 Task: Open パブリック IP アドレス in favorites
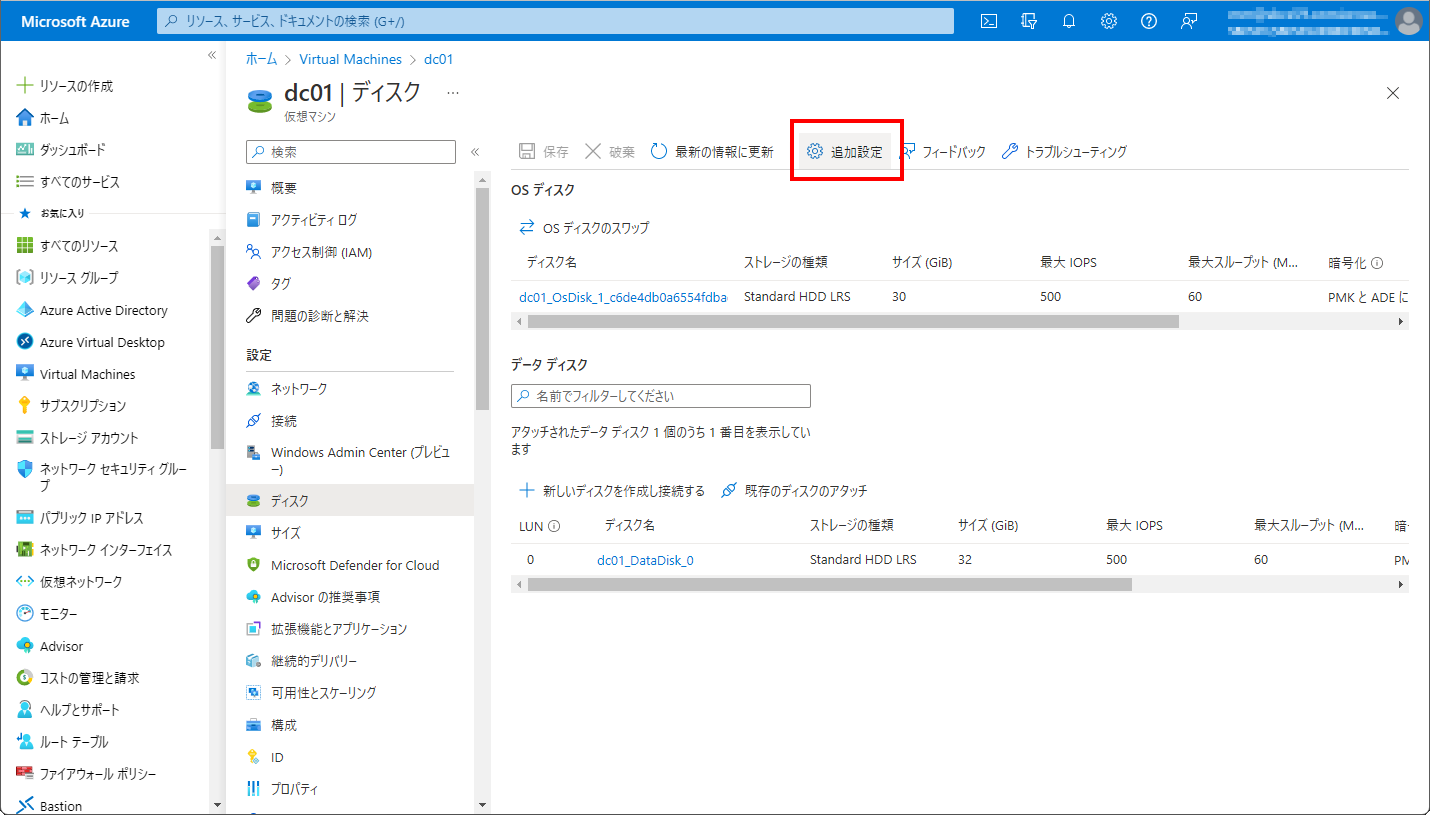coord(91,518)
